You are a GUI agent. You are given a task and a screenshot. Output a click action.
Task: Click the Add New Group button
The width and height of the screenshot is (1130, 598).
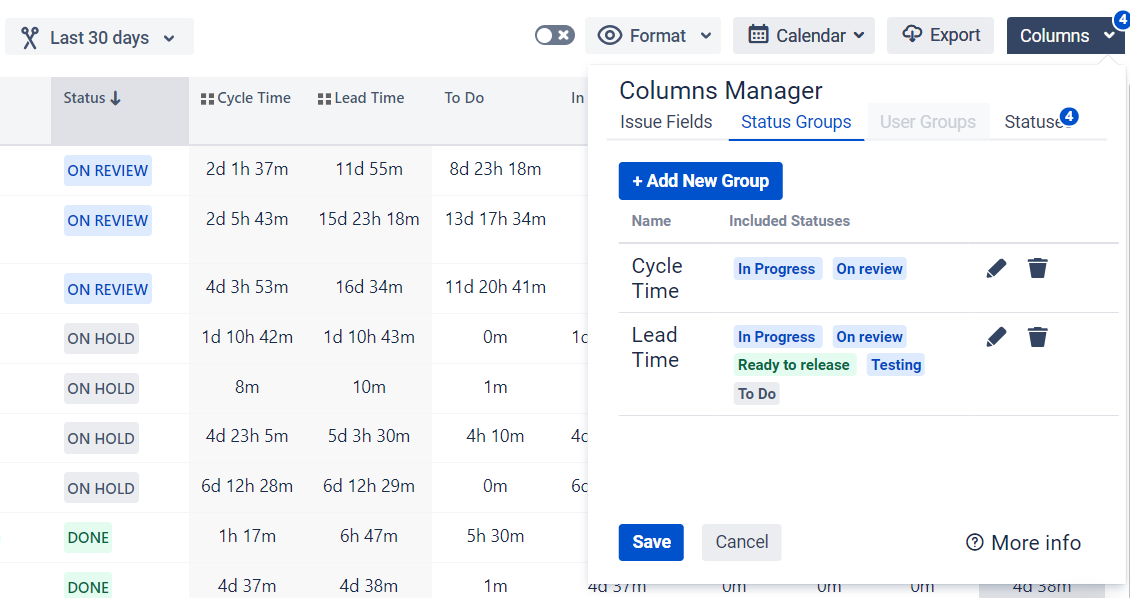(700, 181)
